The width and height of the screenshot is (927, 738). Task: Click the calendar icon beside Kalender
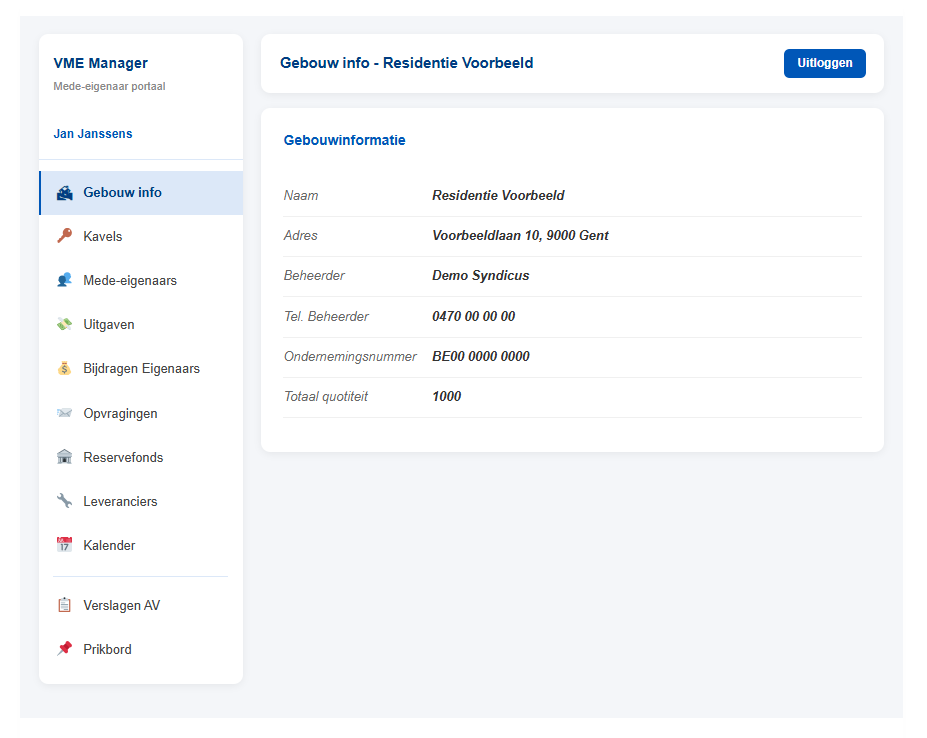pos(64,545)
